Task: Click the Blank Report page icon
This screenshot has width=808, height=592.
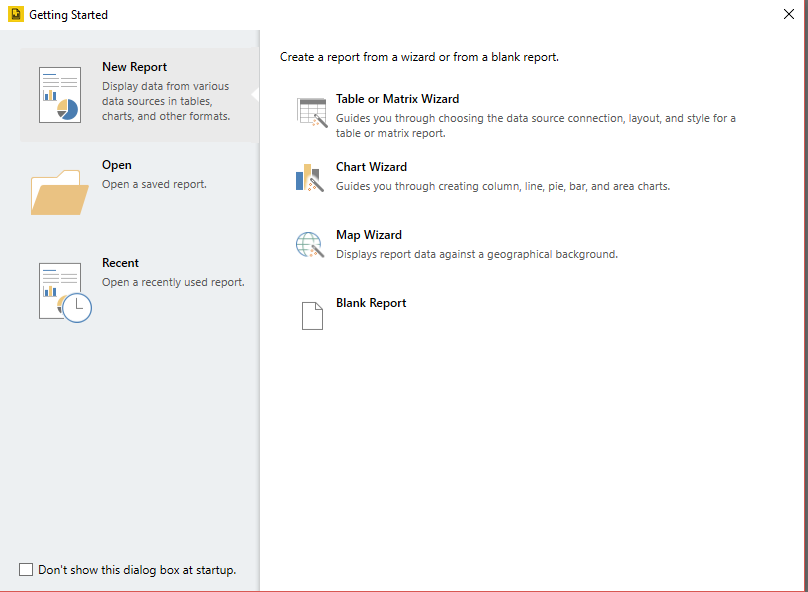Action: click(312, 315)
